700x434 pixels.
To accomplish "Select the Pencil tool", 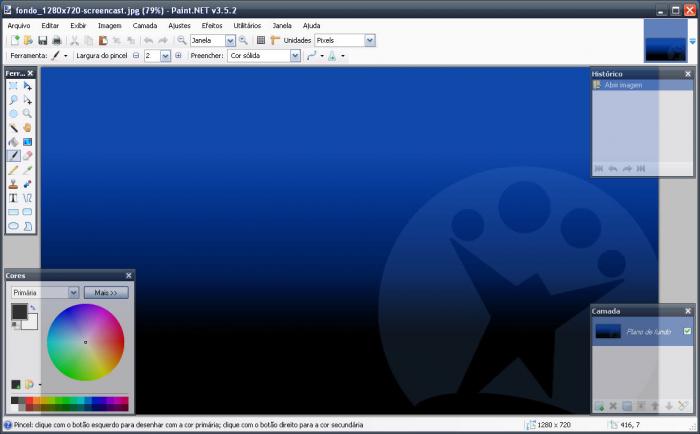I will pos(13,170).
